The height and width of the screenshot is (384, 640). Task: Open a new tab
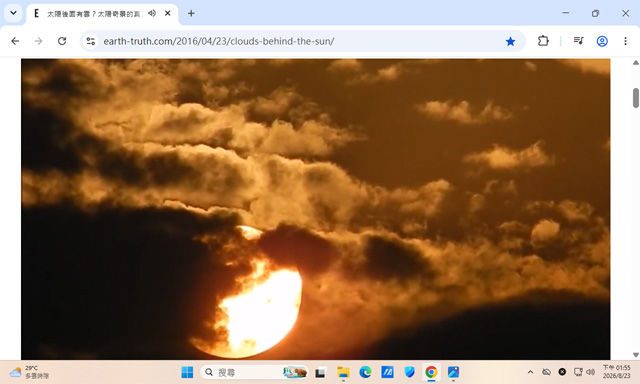[x=191, y=13]
